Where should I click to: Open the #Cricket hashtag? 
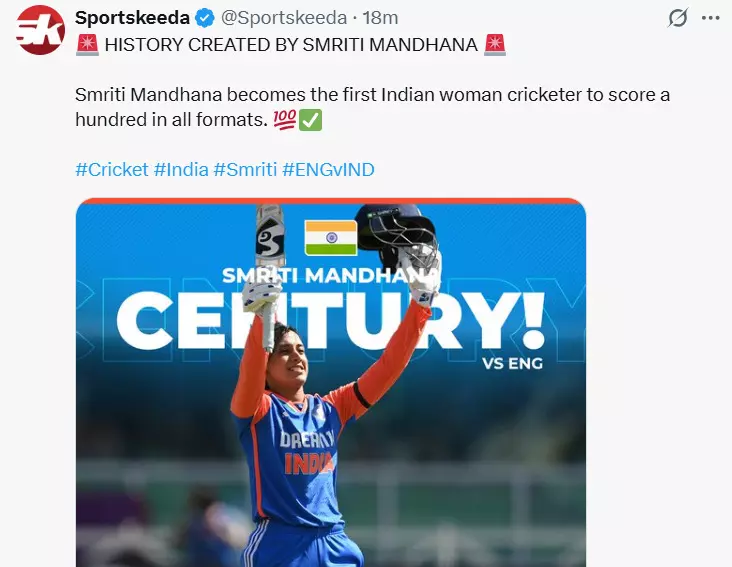[111, 169]
